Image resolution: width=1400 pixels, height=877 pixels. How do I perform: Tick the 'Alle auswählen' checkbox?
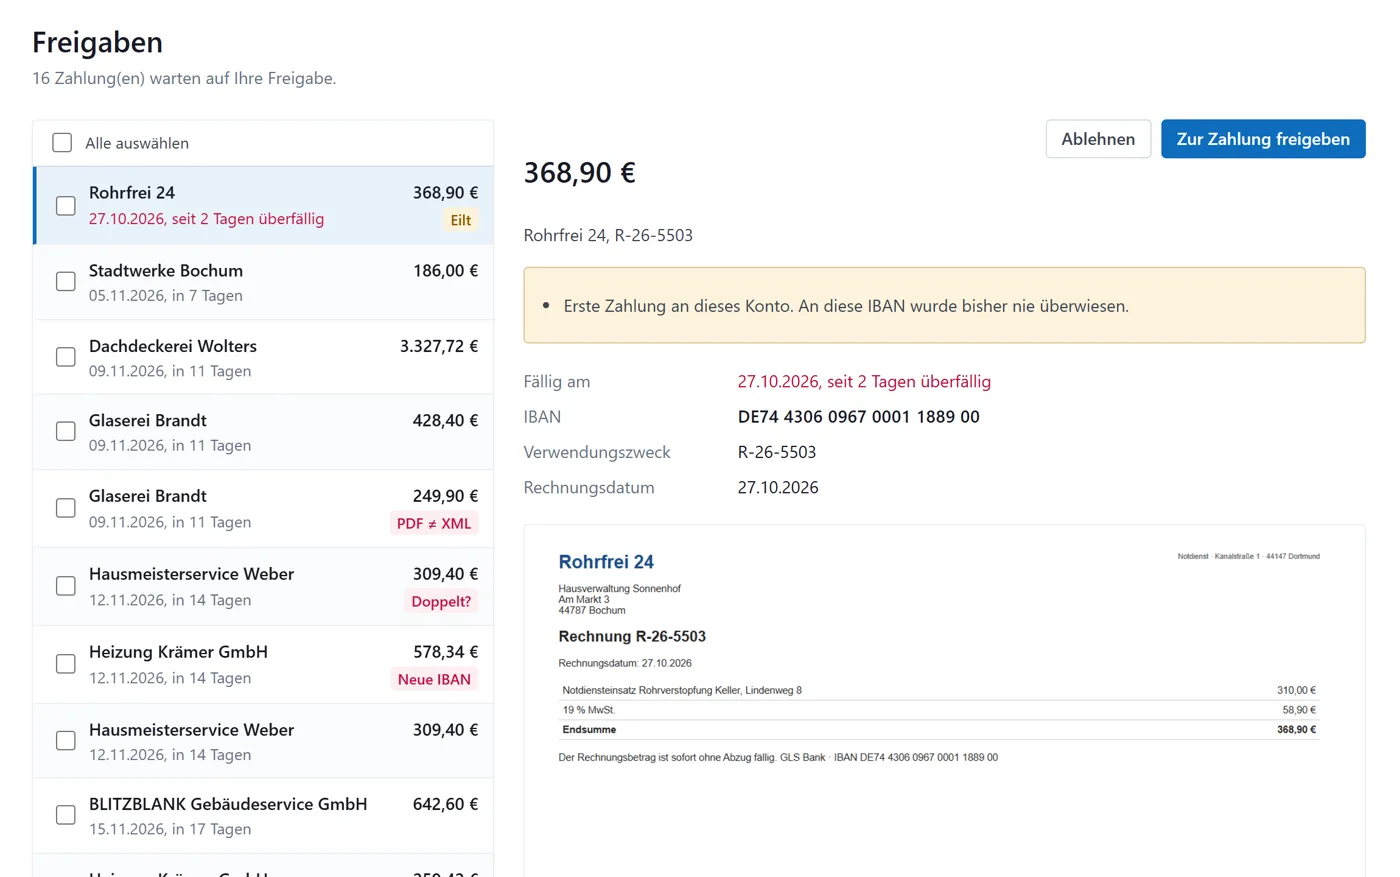coord(62,143)
